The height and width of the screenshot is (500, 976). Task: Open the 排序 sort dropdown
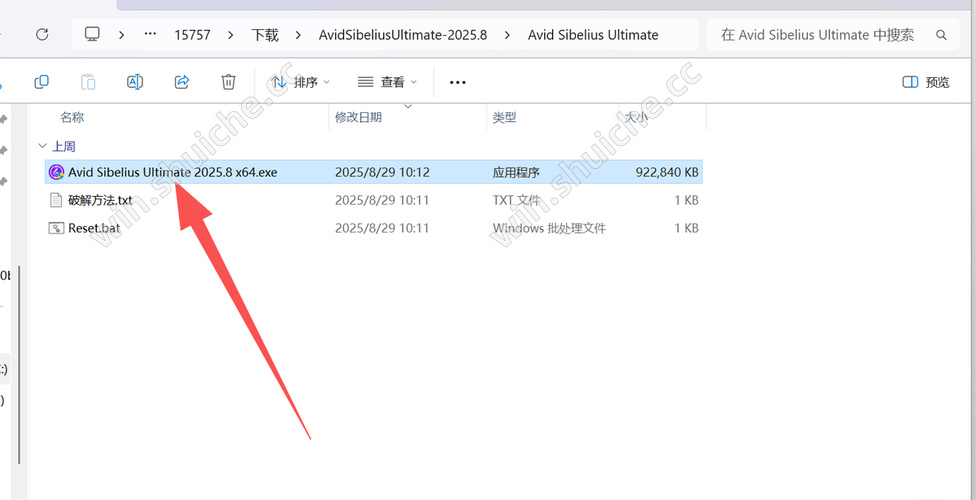click(301, 82)
